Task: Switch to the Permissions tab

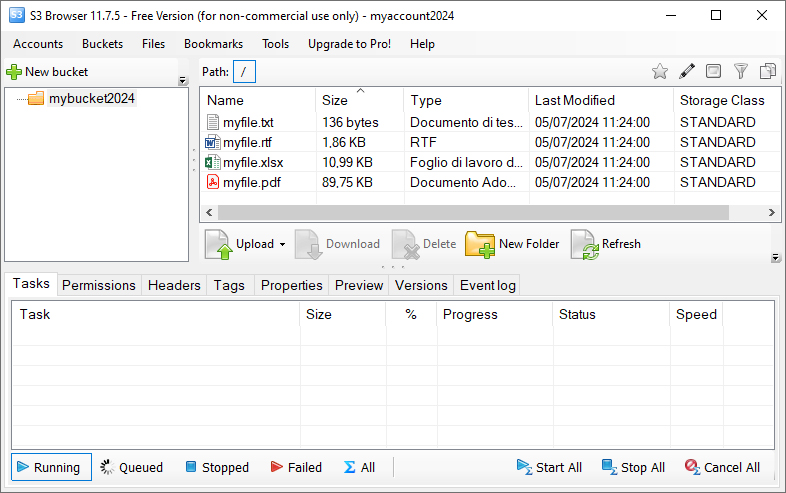Action: (x=99, y=285)
